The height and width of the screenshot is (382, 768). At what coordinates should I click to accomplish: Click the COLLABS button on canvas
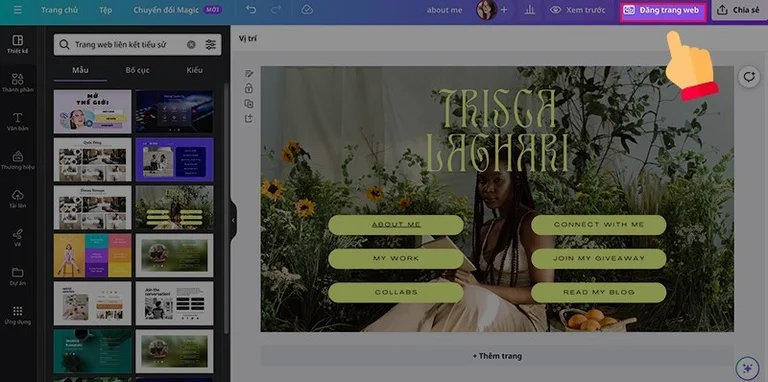pyautogui.click(x=396, y=292)
